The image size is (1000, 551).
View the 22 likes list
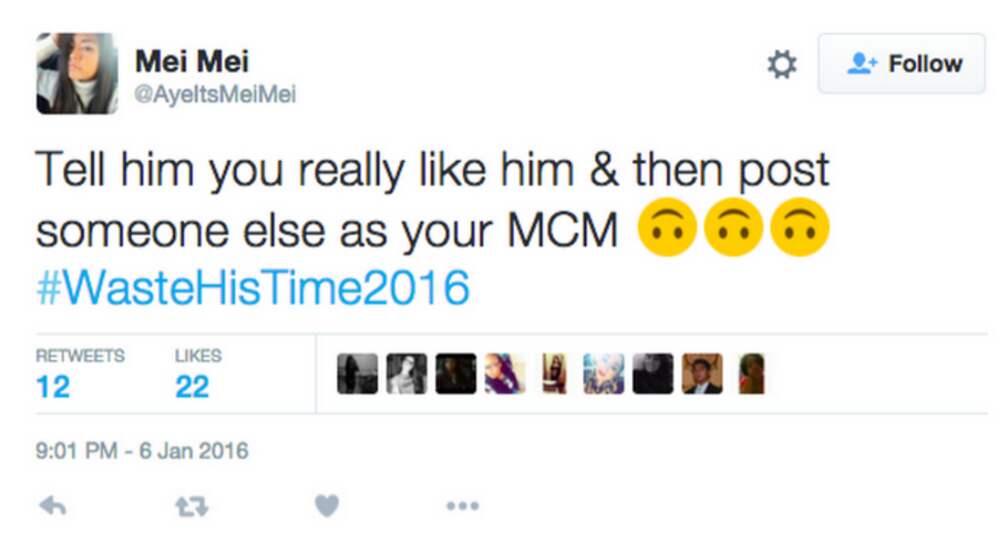pyautogui.click(x=198, y=374)
